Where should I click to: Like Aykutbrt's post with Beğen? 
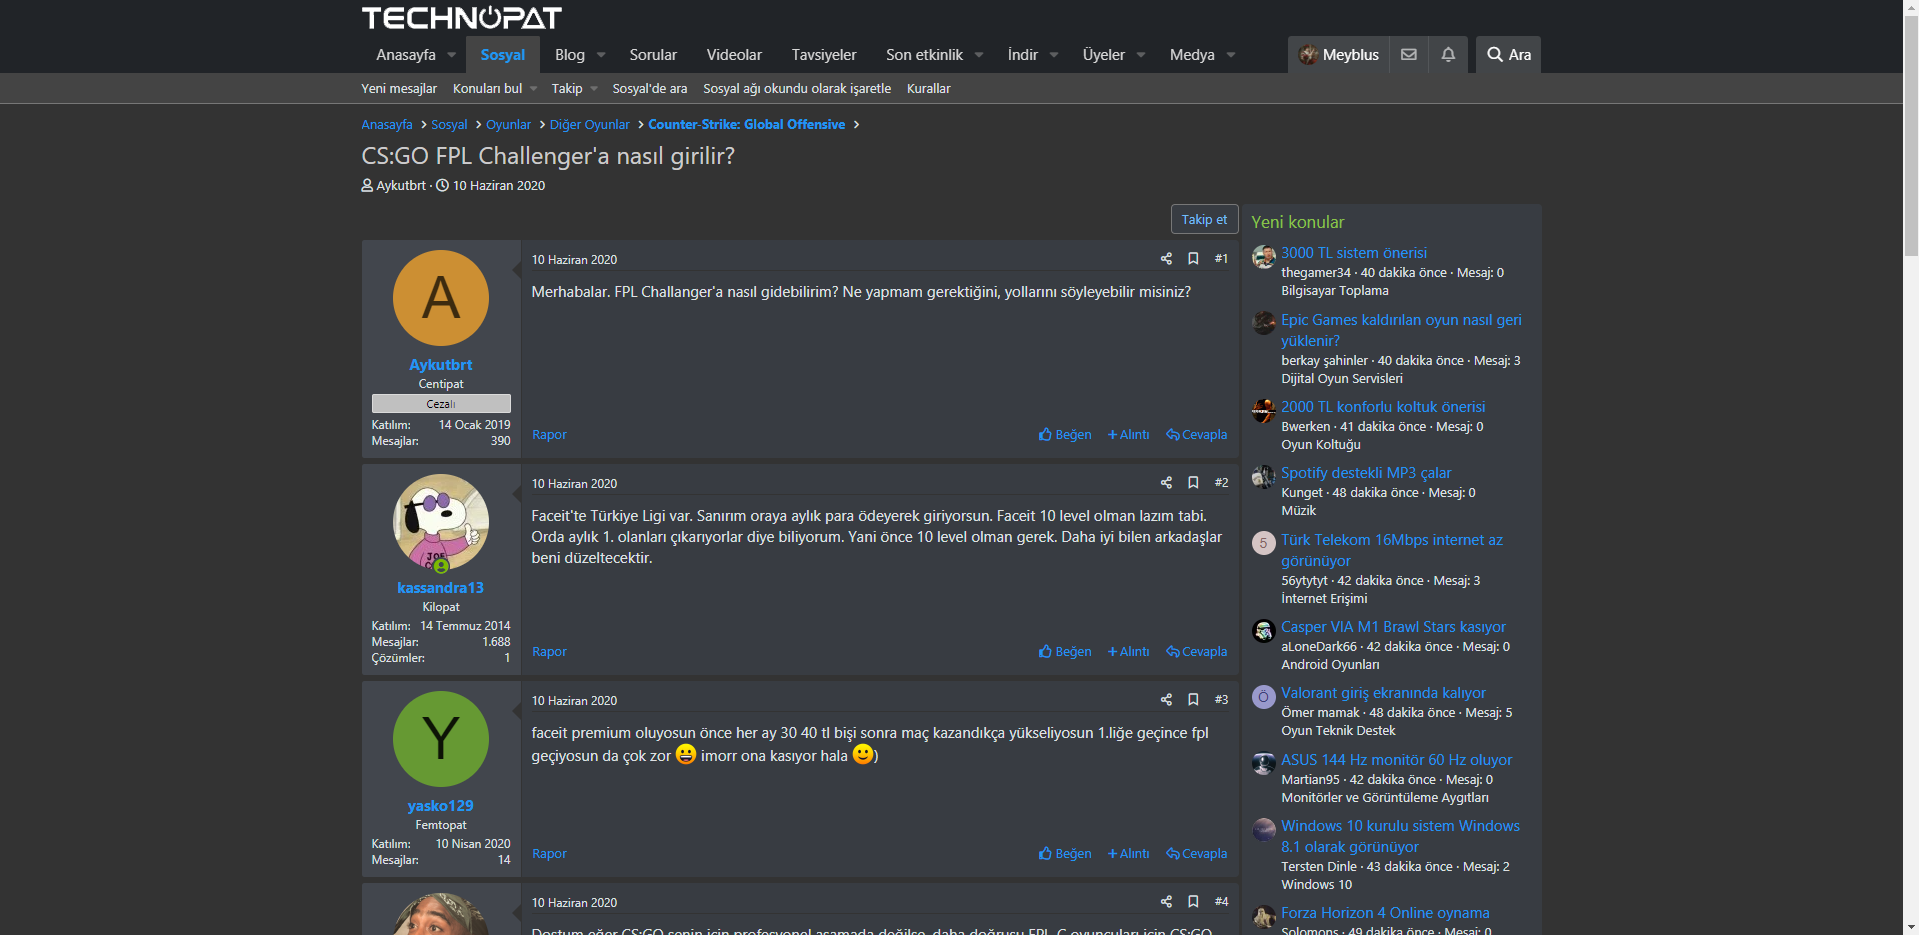[x=1065, y=435]
